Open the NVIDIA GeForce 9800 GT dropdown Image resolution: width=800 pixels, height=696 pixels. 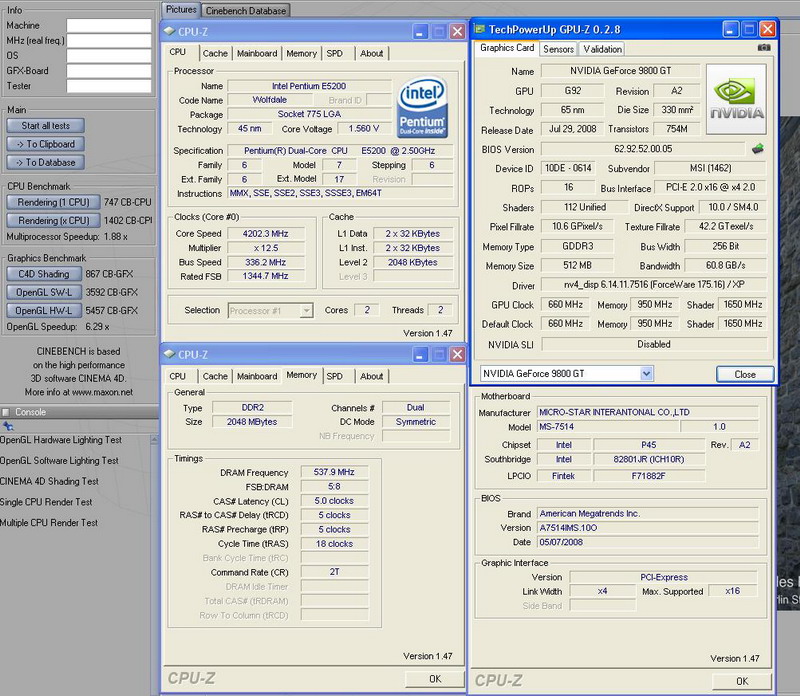coord(646,374)
